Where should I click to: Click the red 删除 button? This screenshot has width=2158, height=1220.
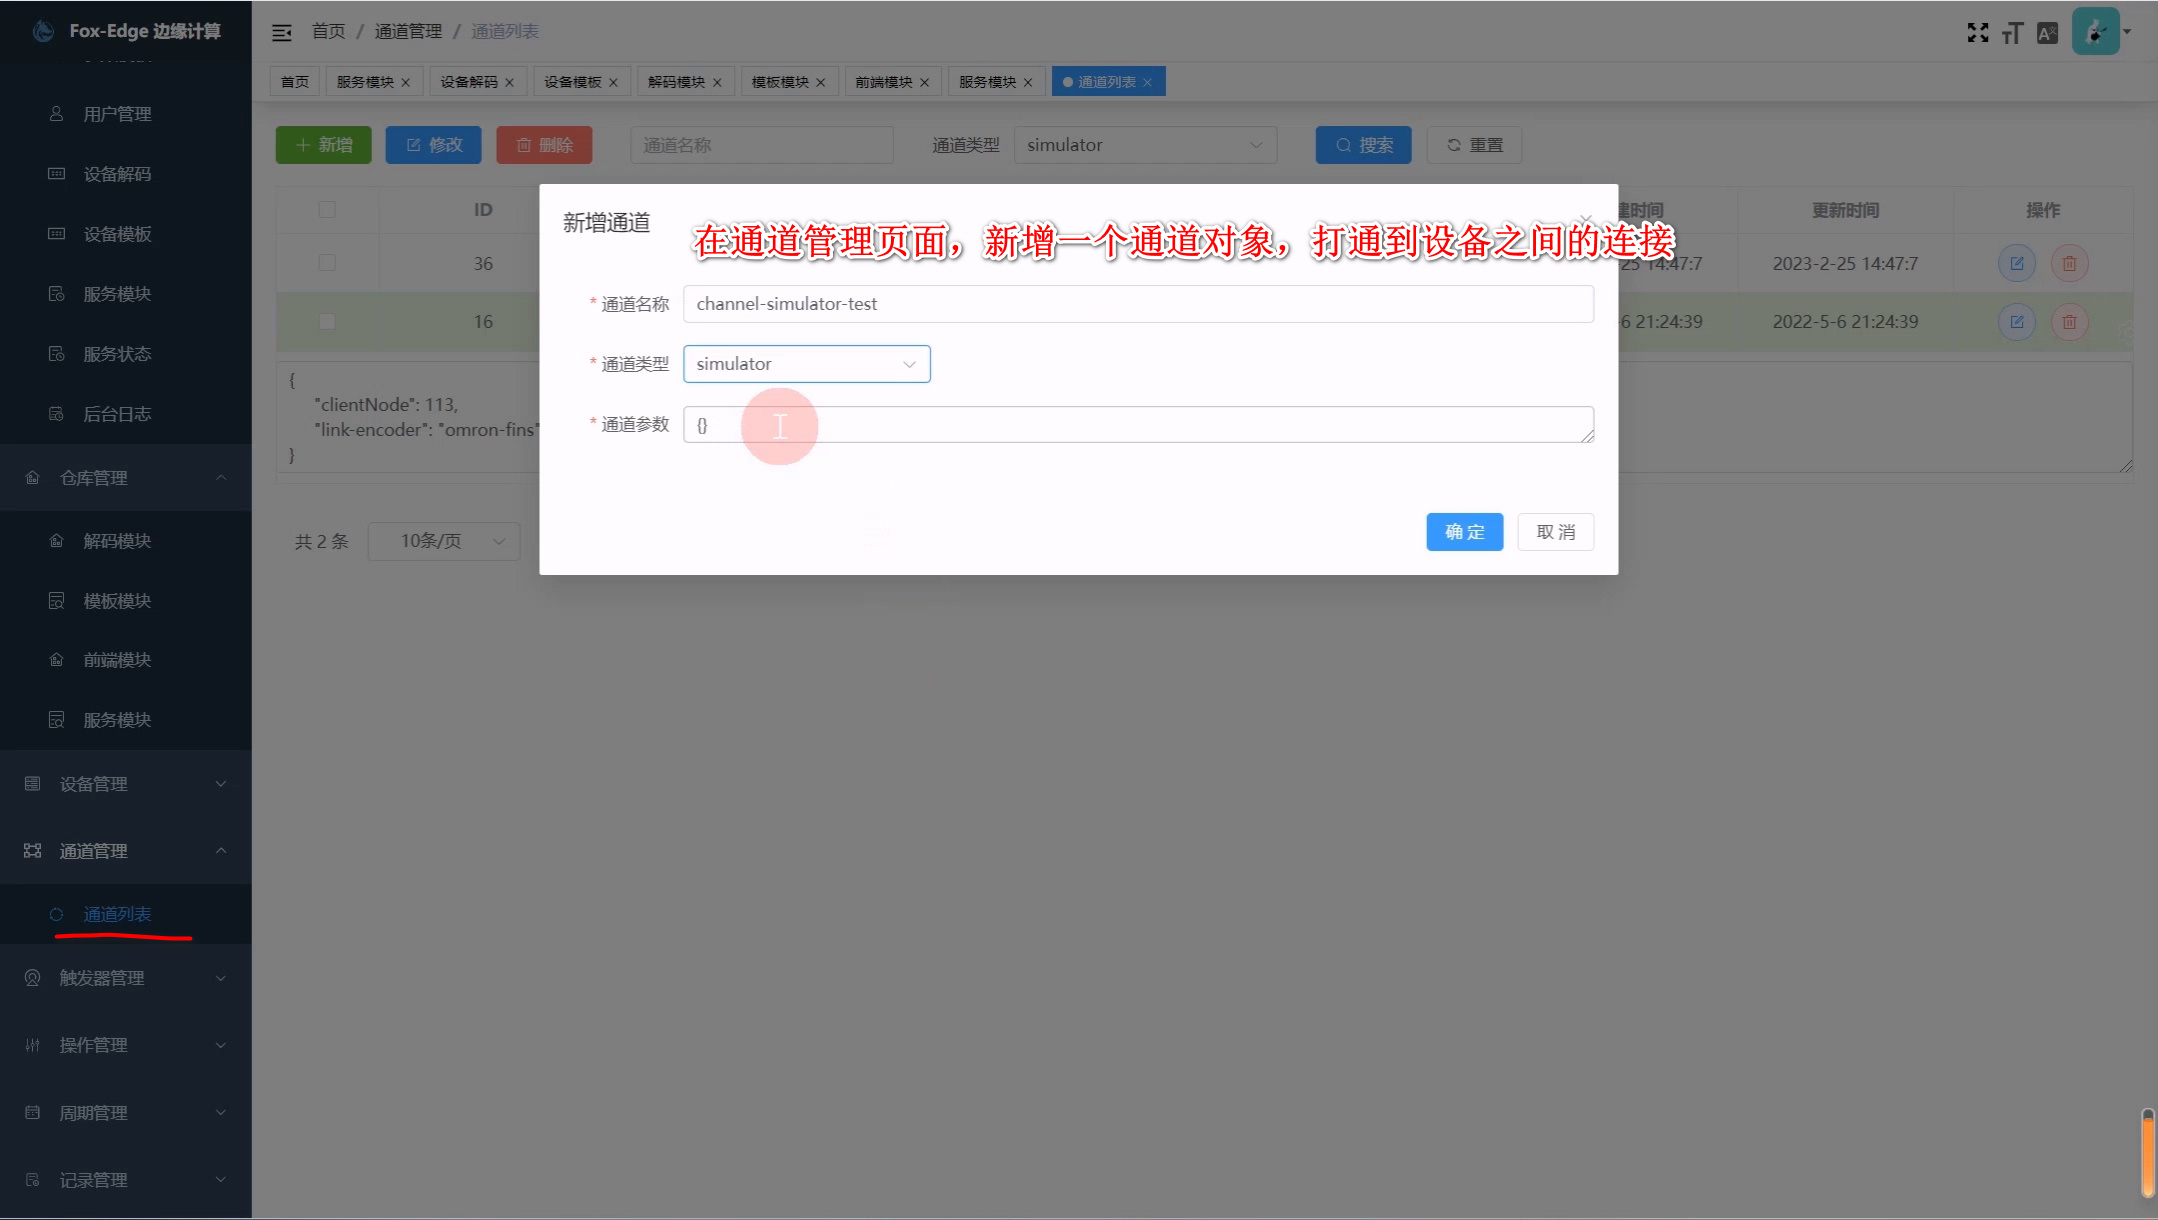(x=545, y=145)
